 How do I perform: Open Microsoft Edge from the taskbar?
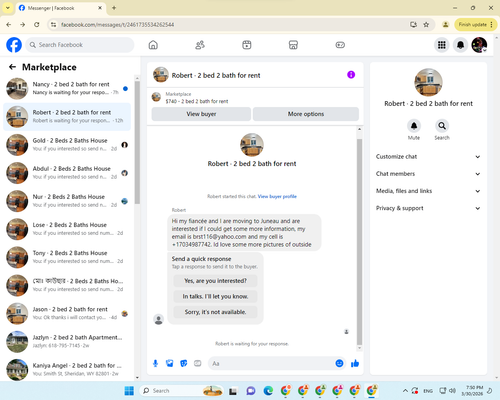tap(268, 391)
